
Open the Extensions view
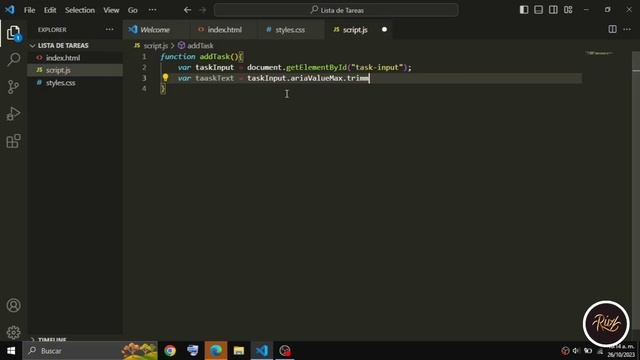tap(13, 141)
